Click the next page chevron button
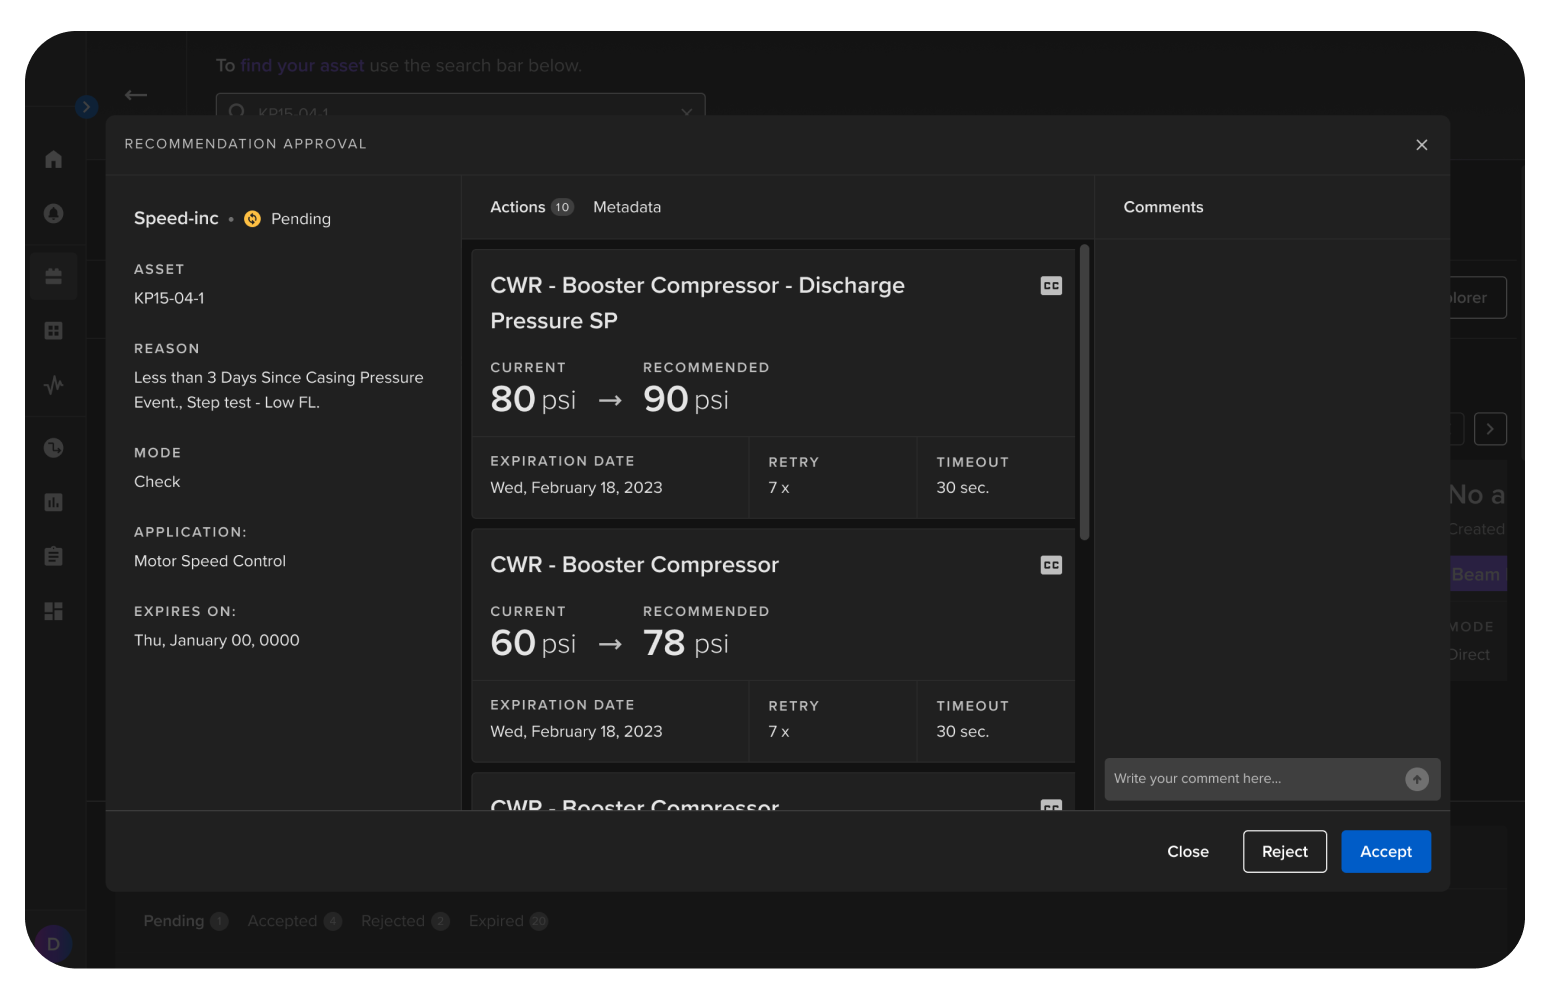1550x1000 pixels. (x=1490, y=429)
